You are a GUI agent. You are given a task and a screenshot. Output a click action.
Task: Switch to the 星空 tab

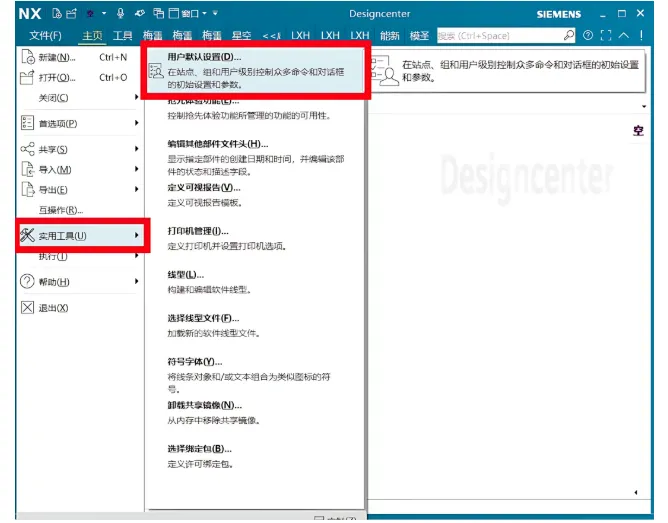[x=242, y=35]
